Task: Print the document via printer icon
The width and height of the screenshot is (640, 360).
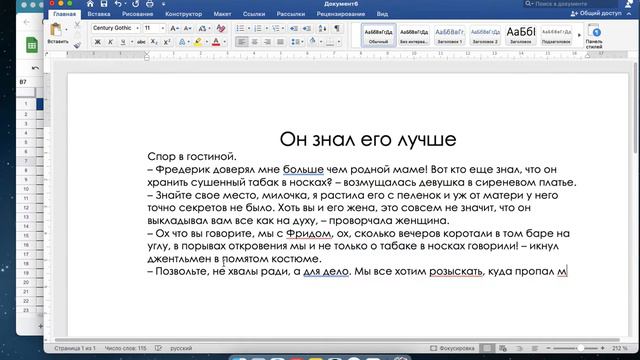Action: 150,4
